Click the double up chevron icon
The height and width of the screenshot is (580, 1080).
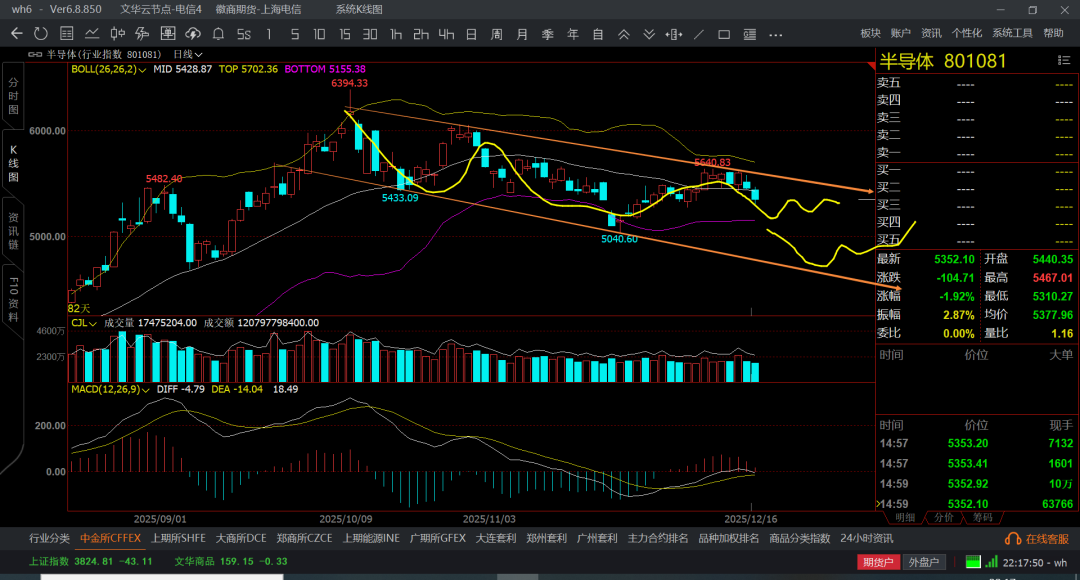coord(623,33)
